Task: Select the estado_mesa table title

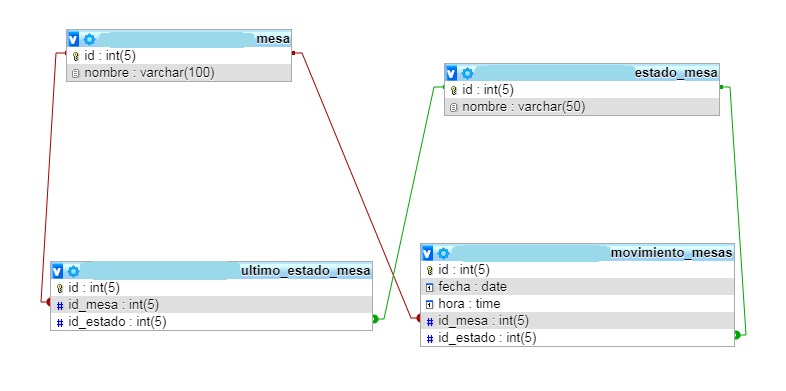Action: click(x=676, y=73)
